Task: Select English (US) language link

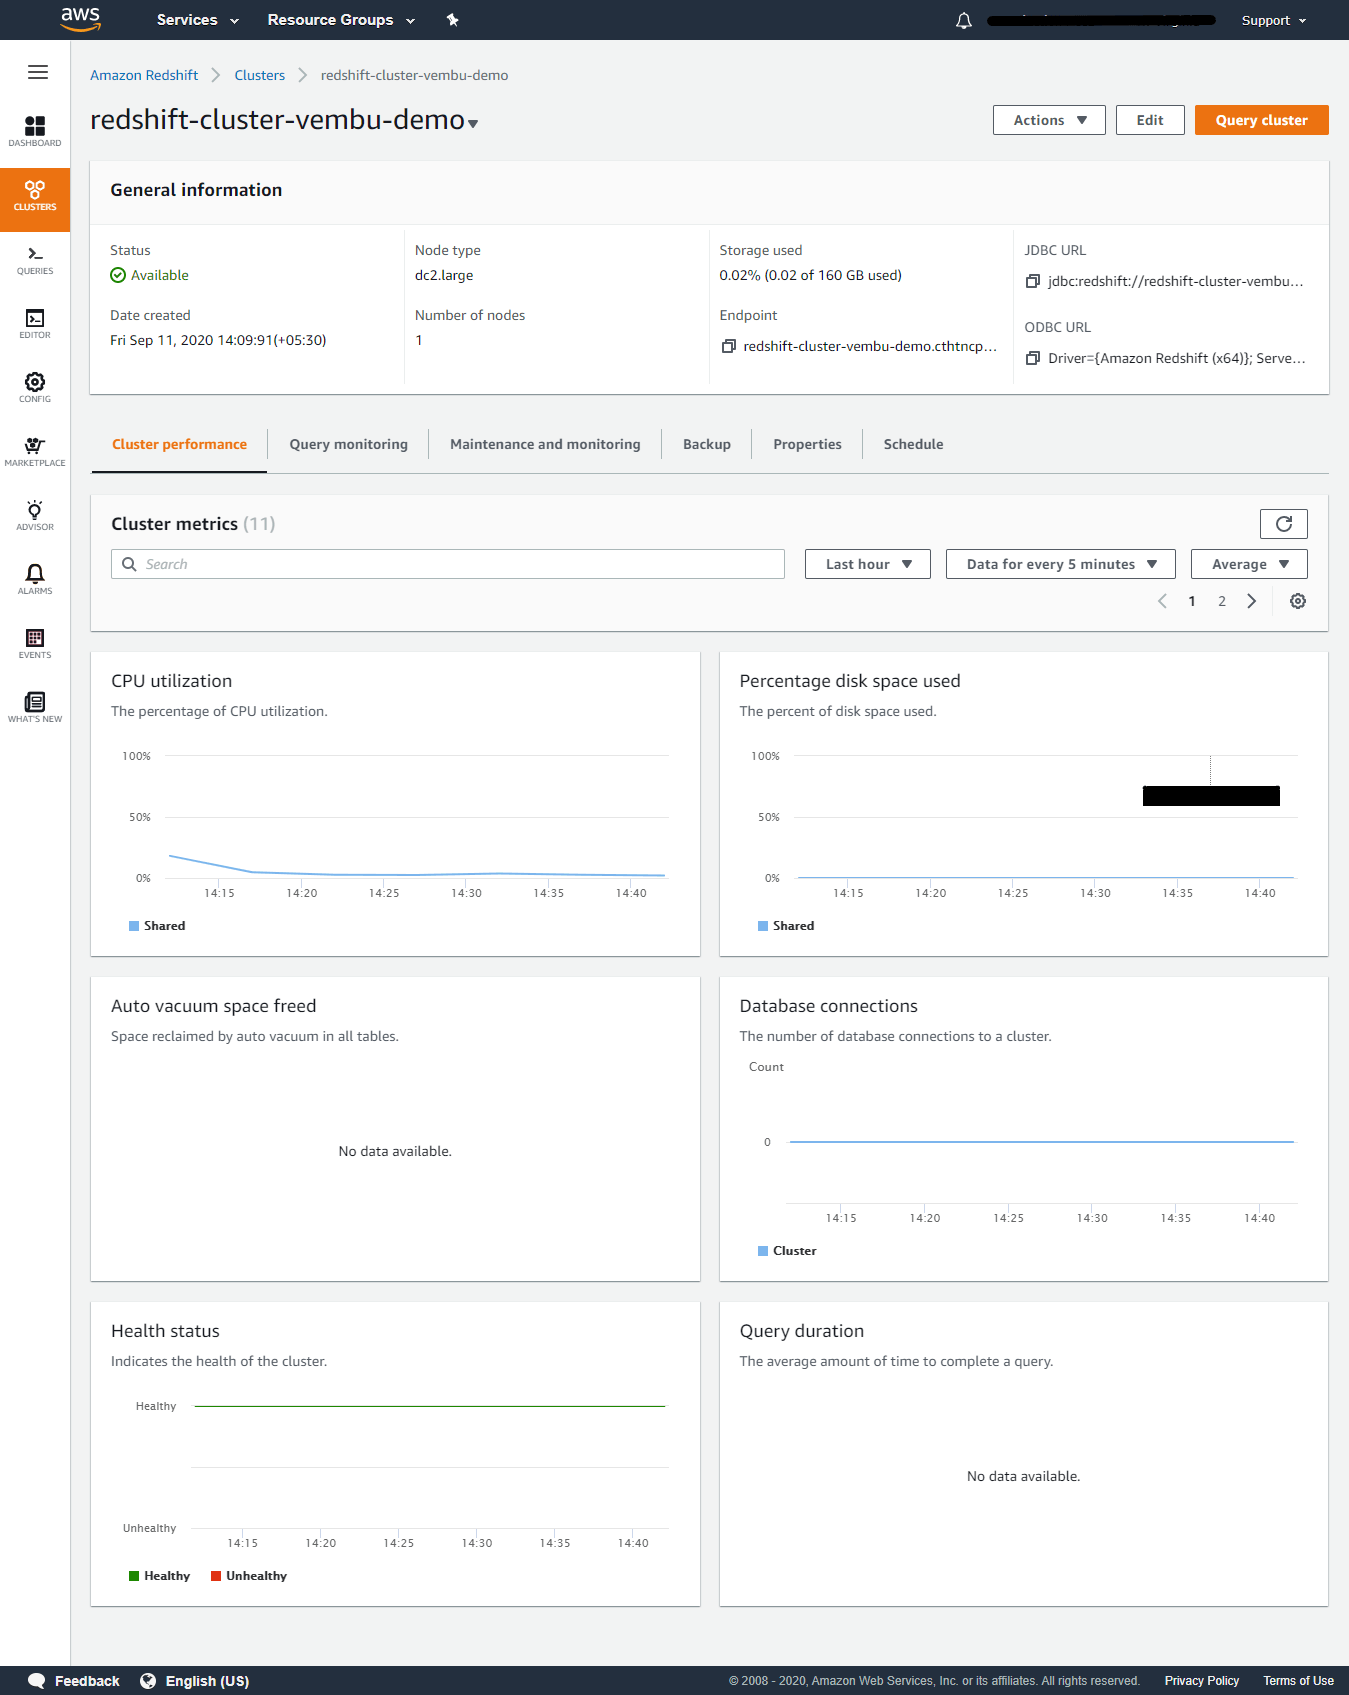Action: coord(207,1681)
